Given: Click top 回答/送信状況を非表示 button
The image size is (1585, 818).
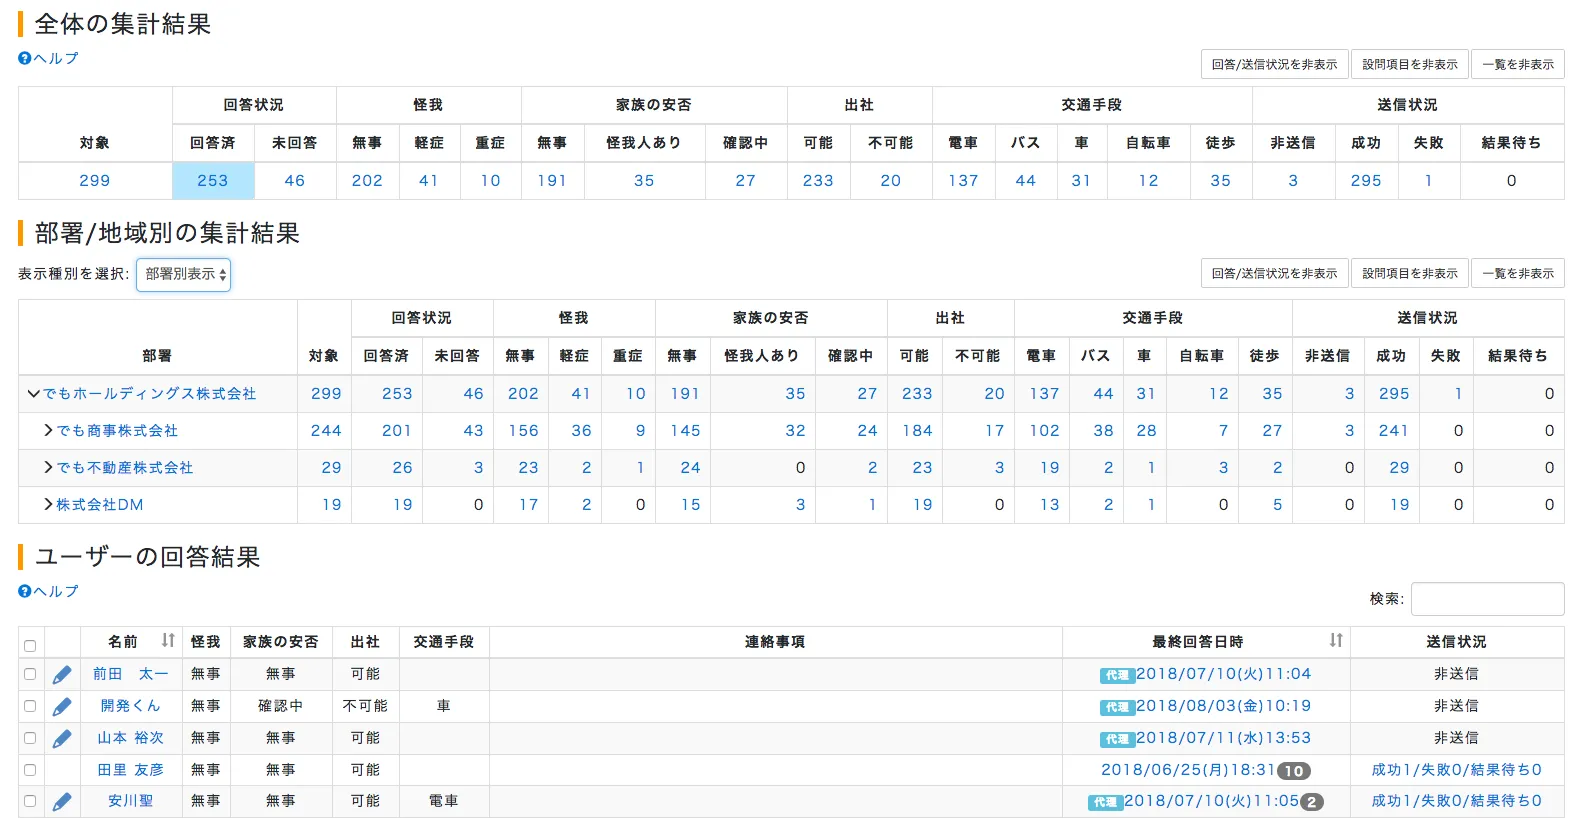Looking at the screenshot, I should [1274, 64].
